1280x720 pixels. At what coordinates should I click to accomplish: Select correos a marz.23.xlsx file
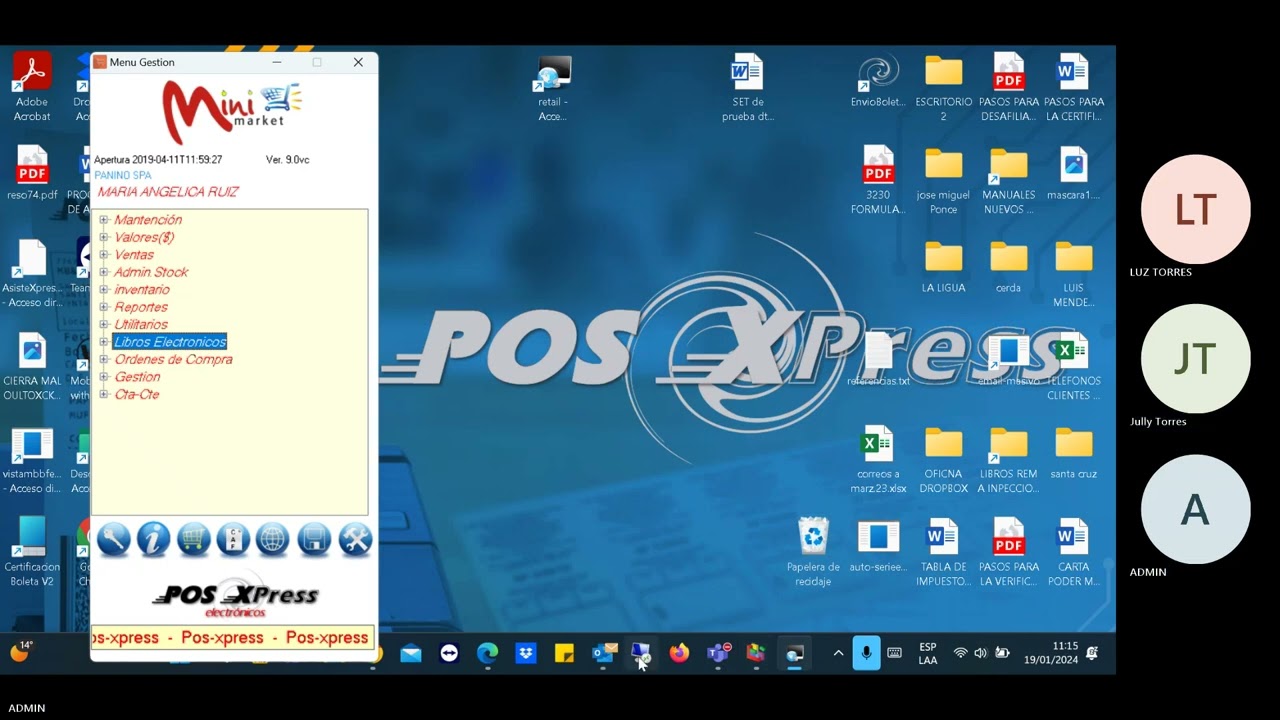pyautogui.click(x=880, y=460)
